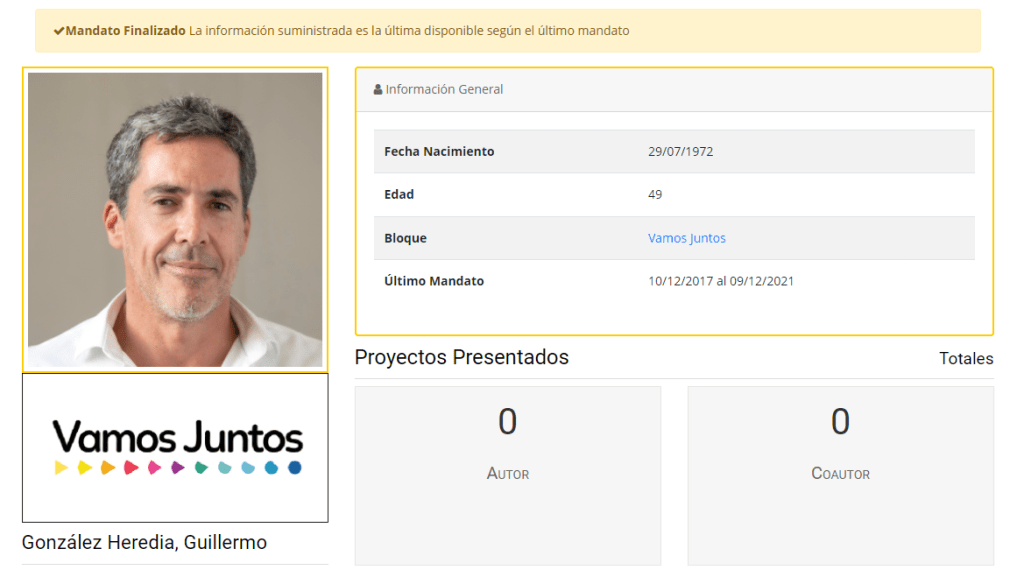The width and height of the screenshot is (1024, 584).
Task: Click the Totales label
Action: [965, 358]
